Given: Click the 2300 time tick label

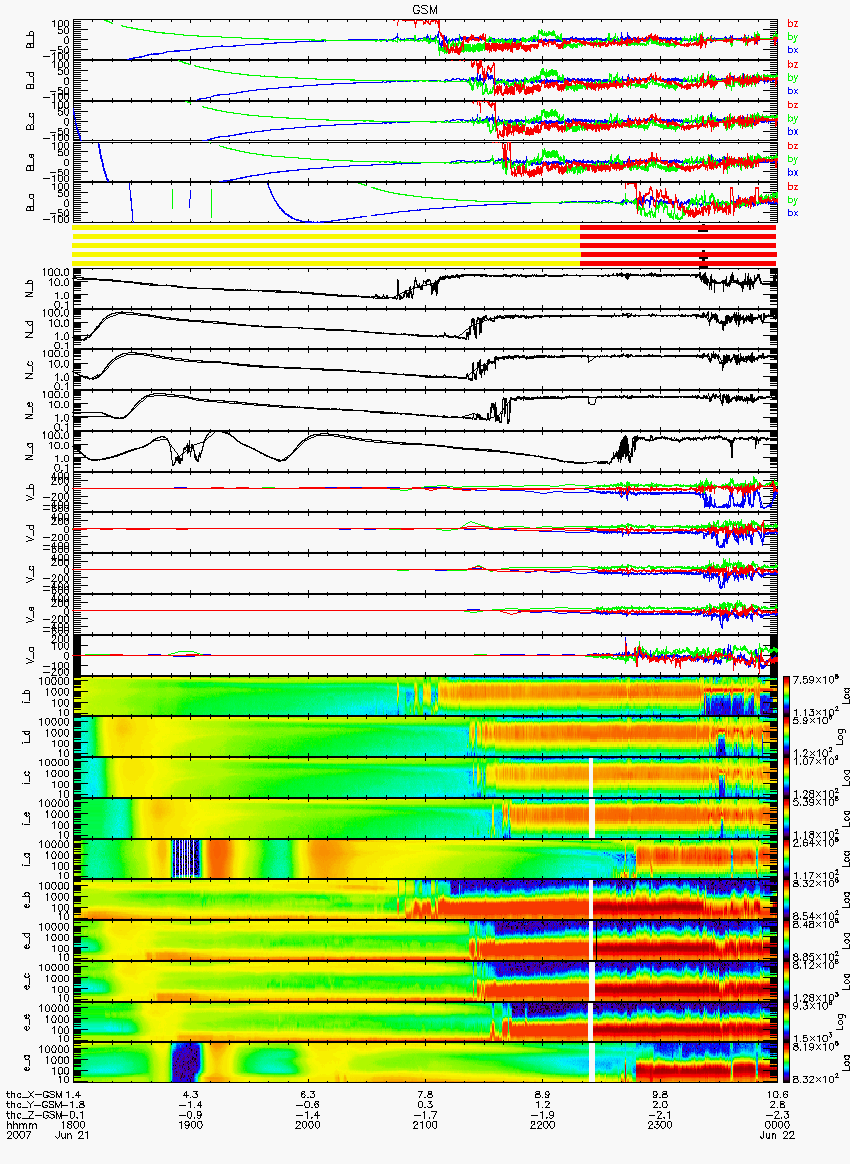Looking at the screenshot, I should pos(660,1125).
